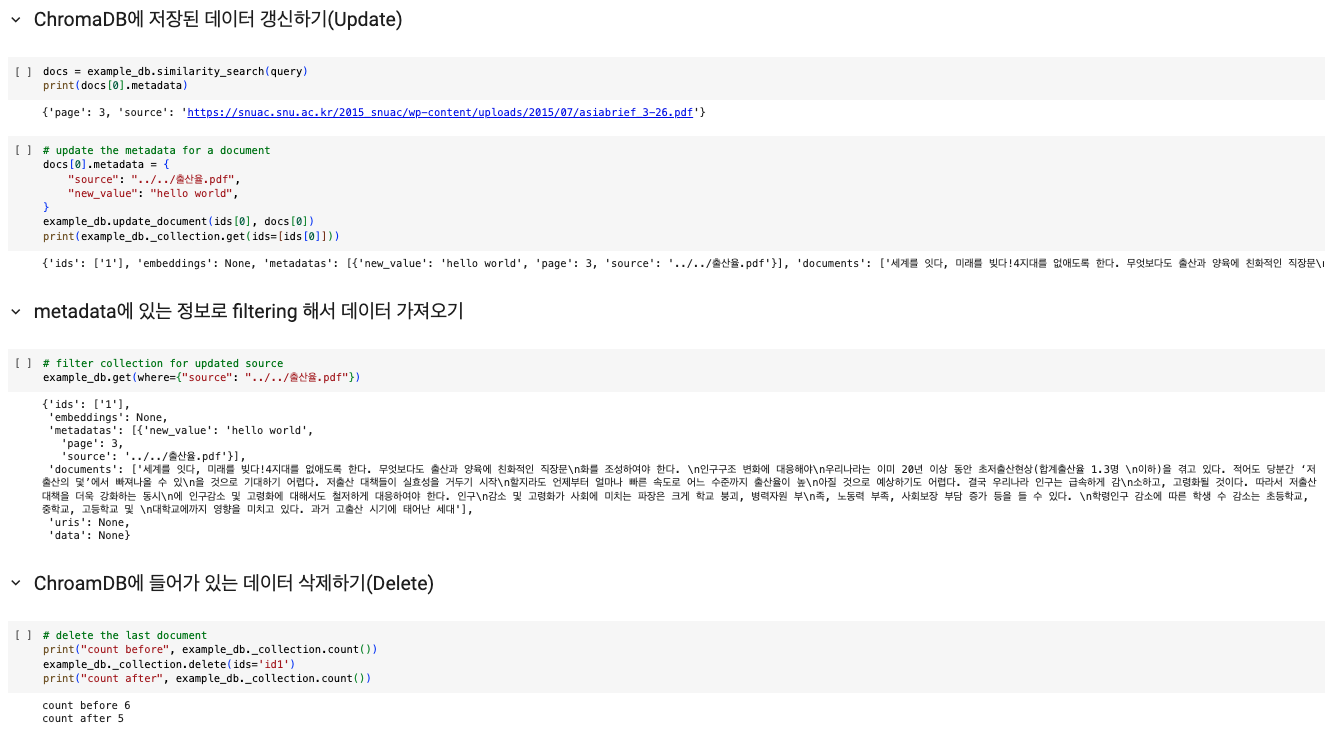Run the delete the last document cell brackets
The width and height of the screenshot is (1328, 733).
tap(23, 636)
